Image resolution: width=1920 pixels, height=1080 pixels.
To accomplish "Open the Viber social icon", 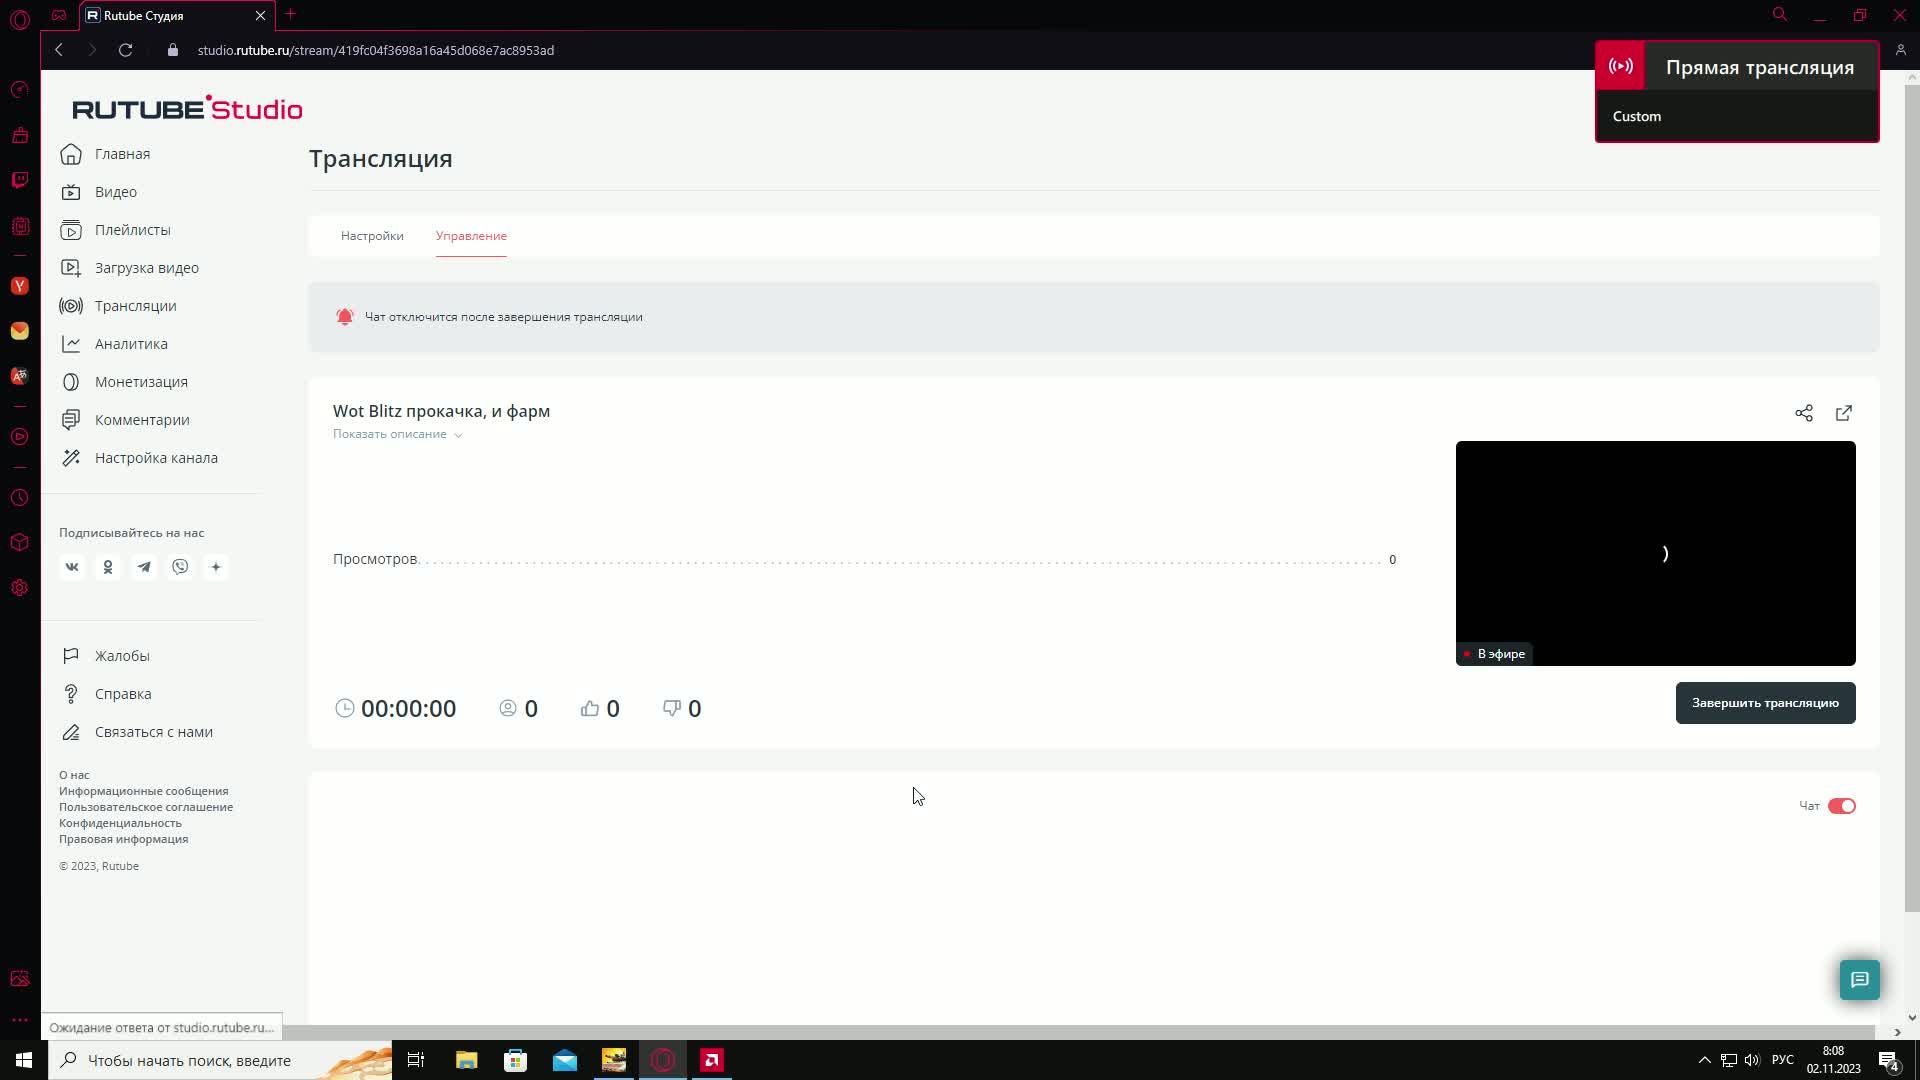I will pos(180,567).
